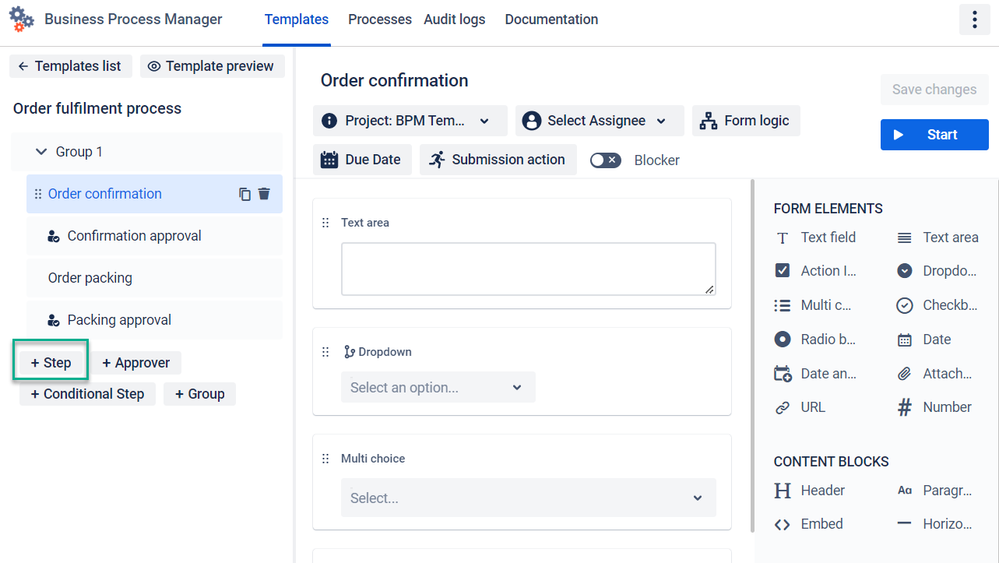The width and height of the screenshot is (999, 563).
Task: Add a Checkbox form element
Action: pyautogui.click(x=937, y=305)
